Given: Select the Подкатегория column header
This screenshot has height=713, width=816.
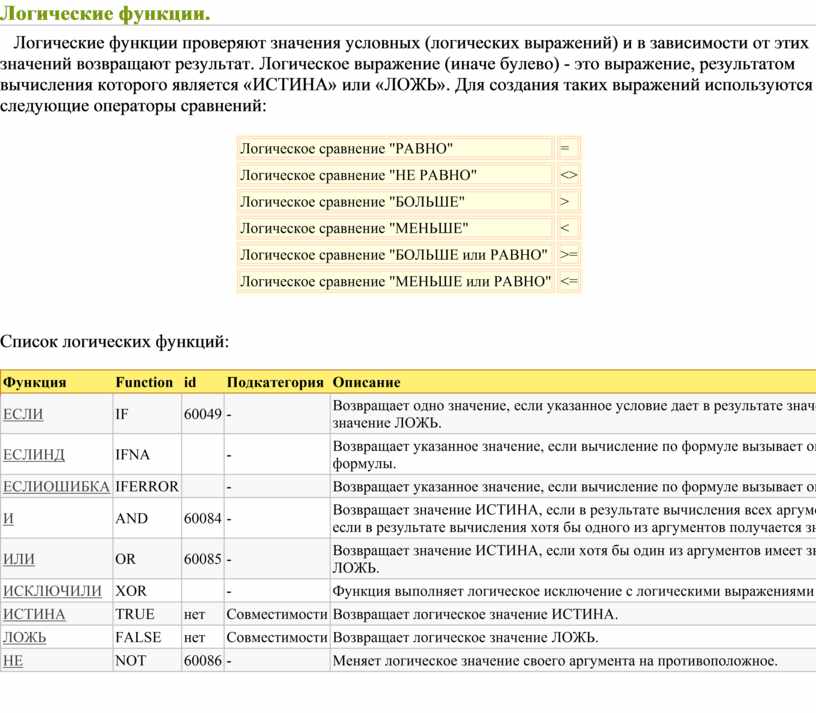Looking at the screenshot, I should coord(275,382).
